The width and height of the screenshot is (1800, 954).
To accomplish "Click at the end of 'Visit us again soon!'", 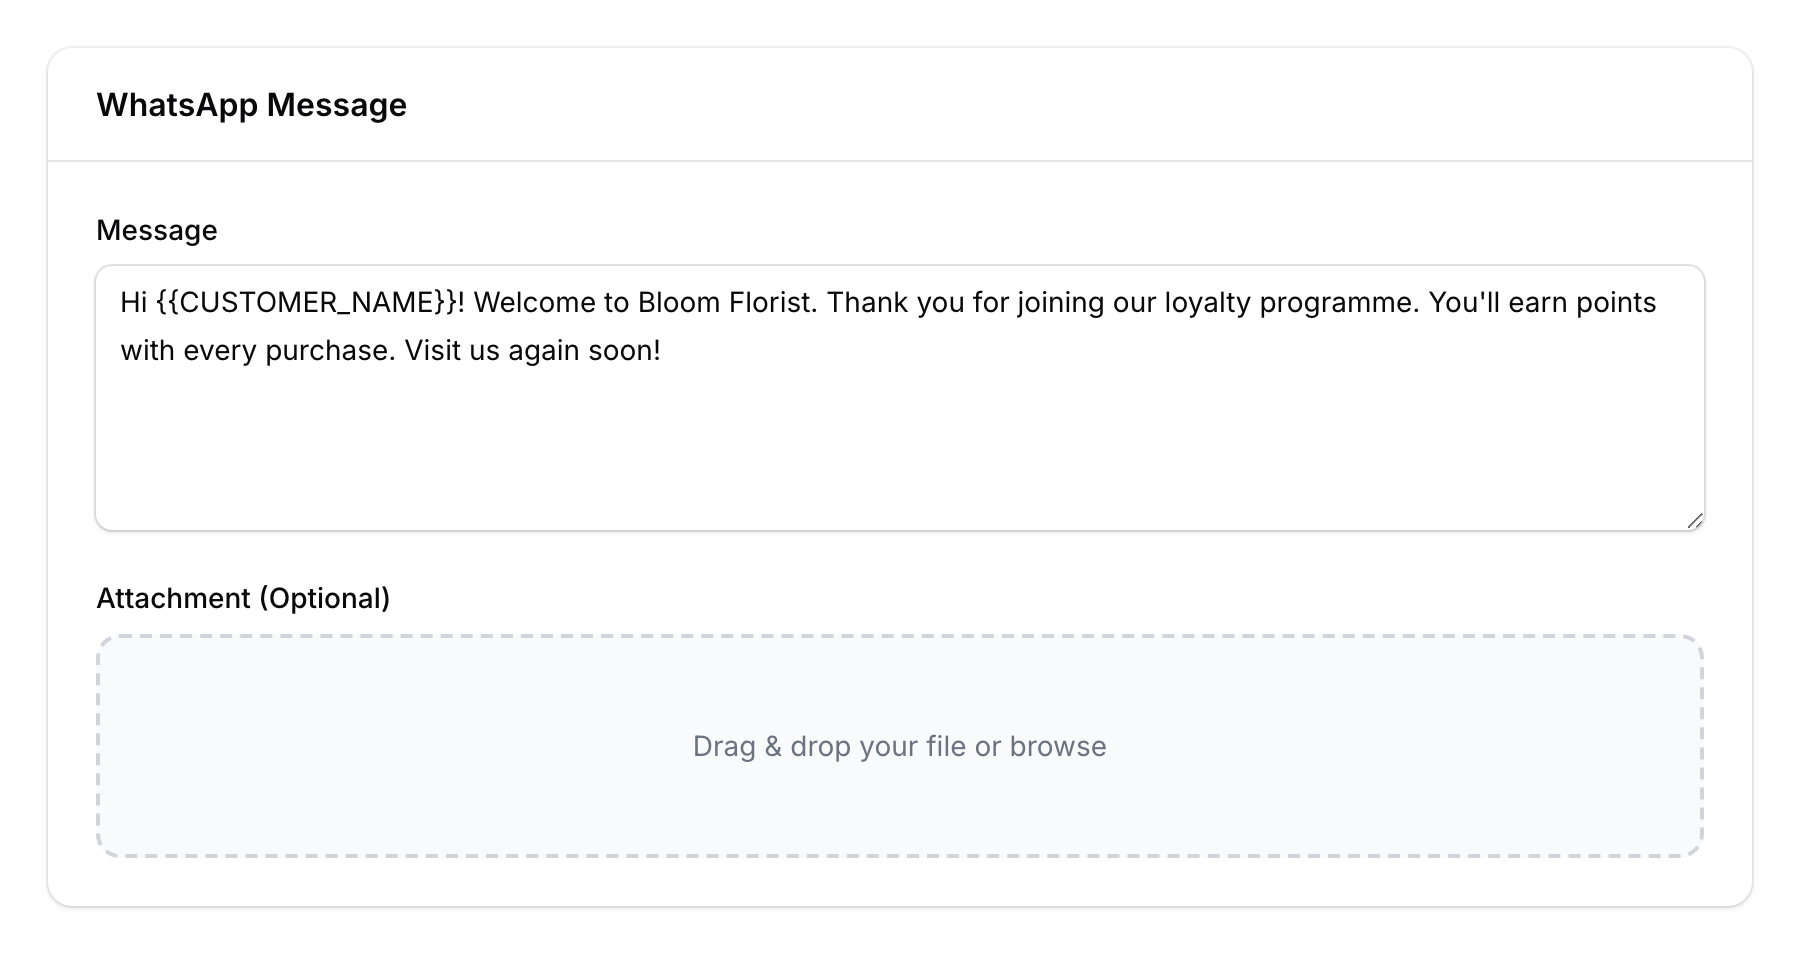I will (x=663, y=350).
